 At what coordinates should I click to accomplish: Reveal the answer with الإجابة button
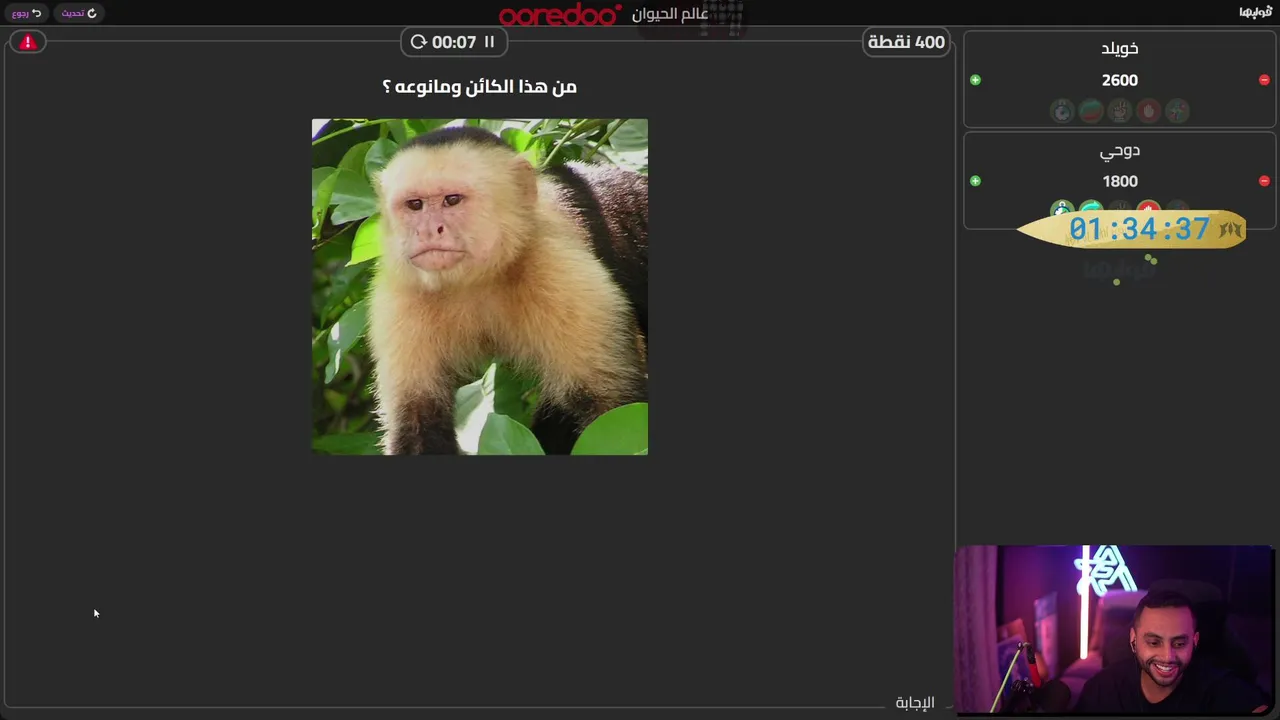914,703
